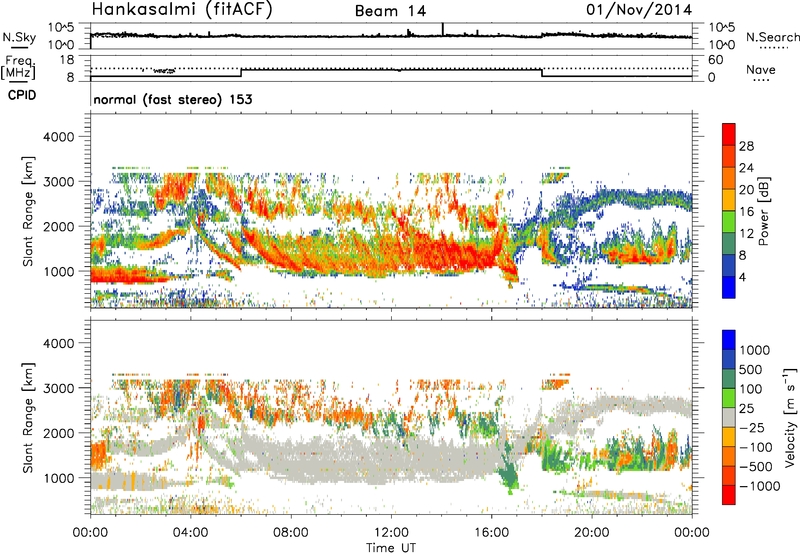Click the 08:00 time tick label
Image resolution: width=800 pixels, height=554 pixels.
(291, 533)
